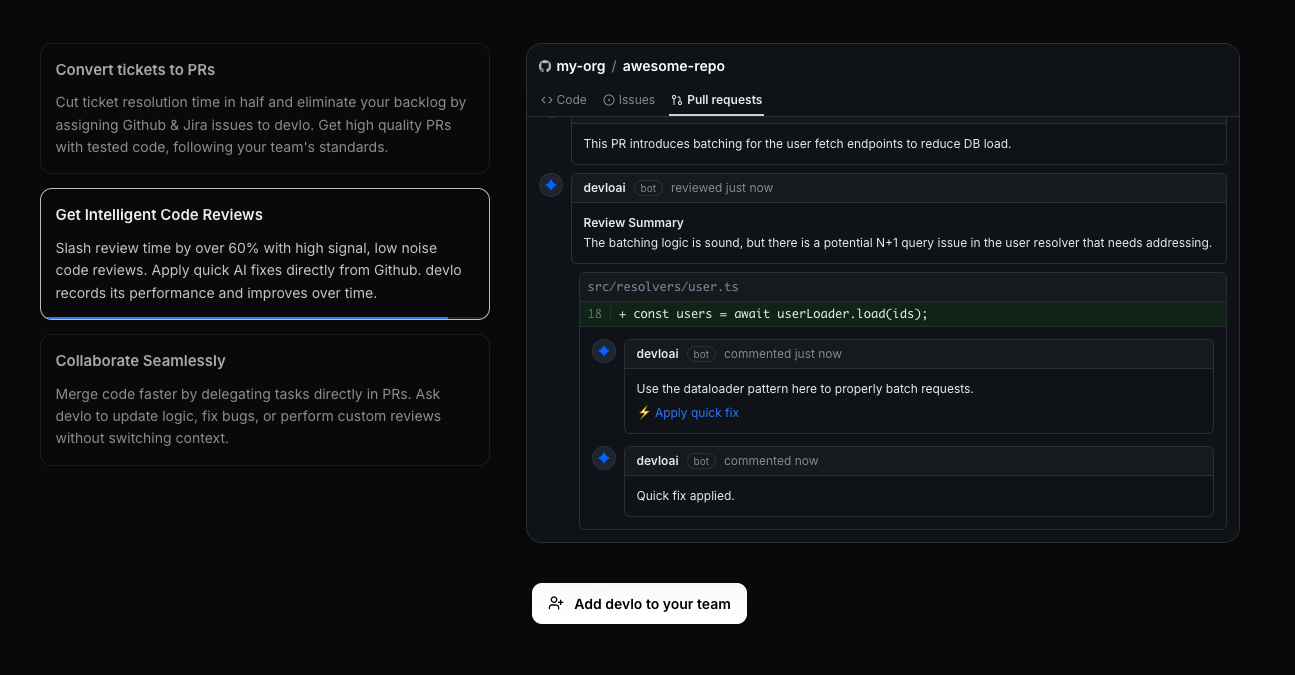
Task: Switch to the Issues tab
Action: (x=629, y=100)
